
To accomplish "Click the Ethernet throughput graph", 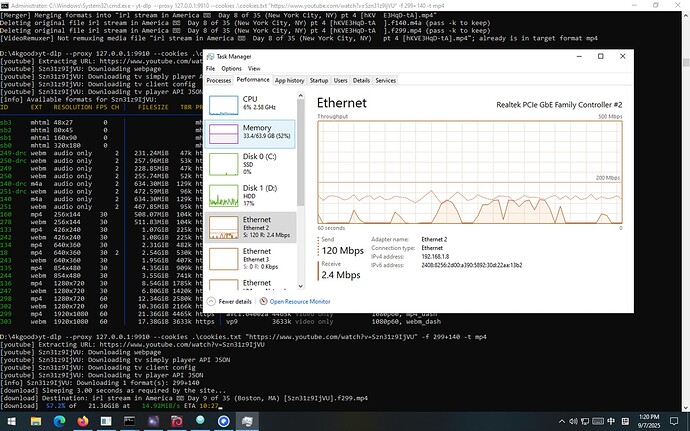I will (x=470, y=172).
